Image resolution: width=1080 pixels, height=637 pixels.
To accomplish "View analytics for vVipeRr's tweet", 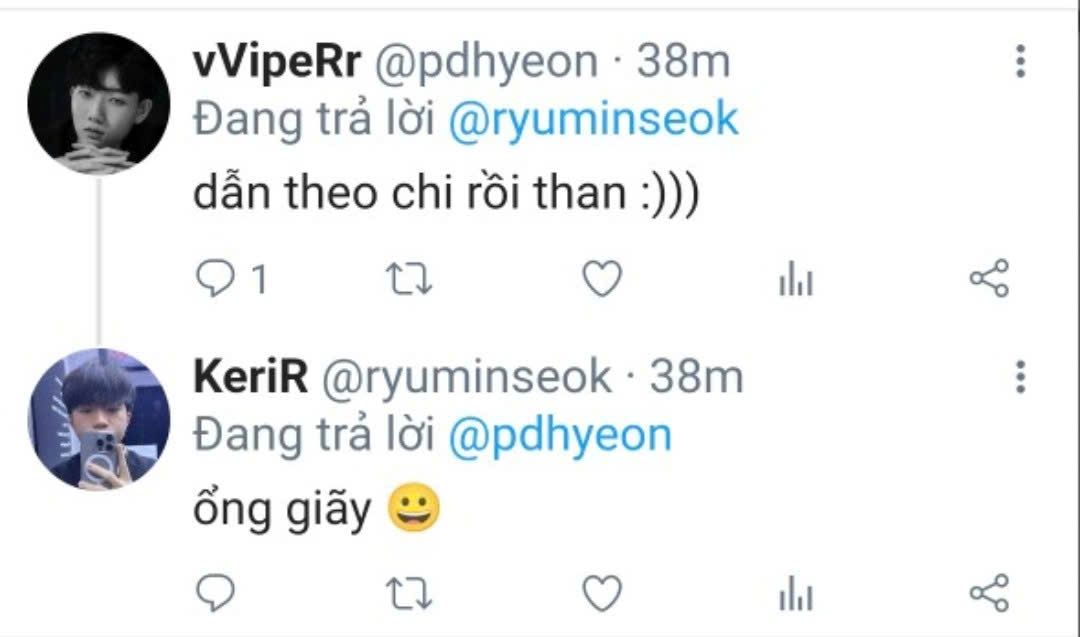I will coord(796,279).
